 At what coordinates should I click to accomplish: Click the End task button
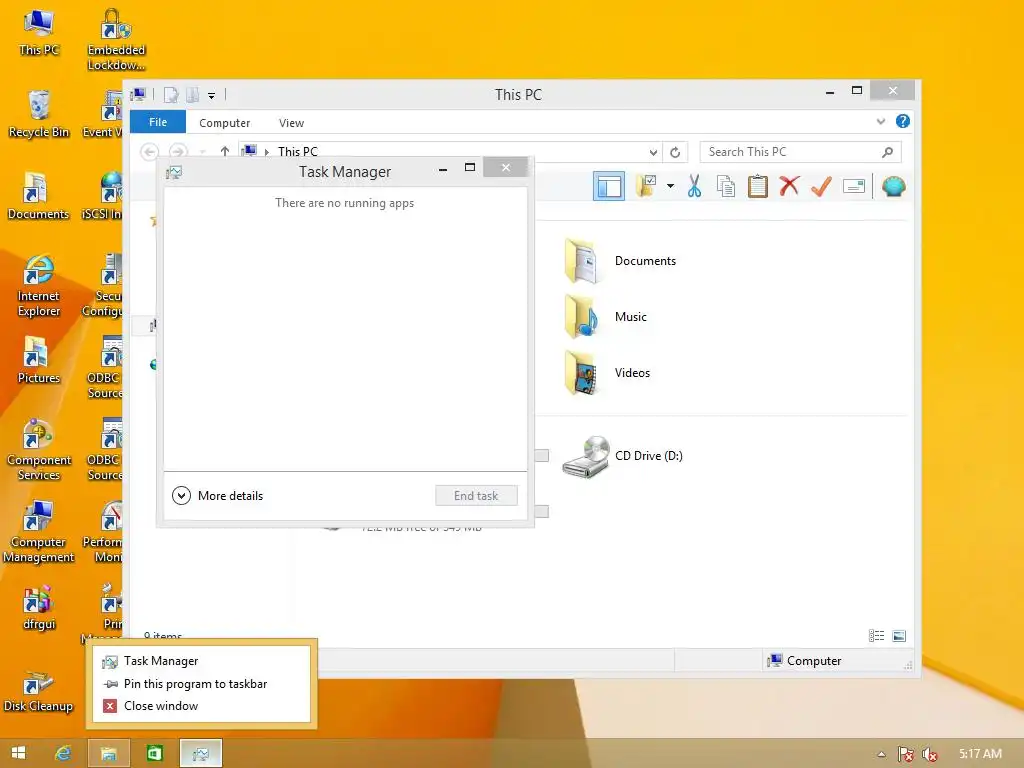pyautogui.click(x=476, y=496)
